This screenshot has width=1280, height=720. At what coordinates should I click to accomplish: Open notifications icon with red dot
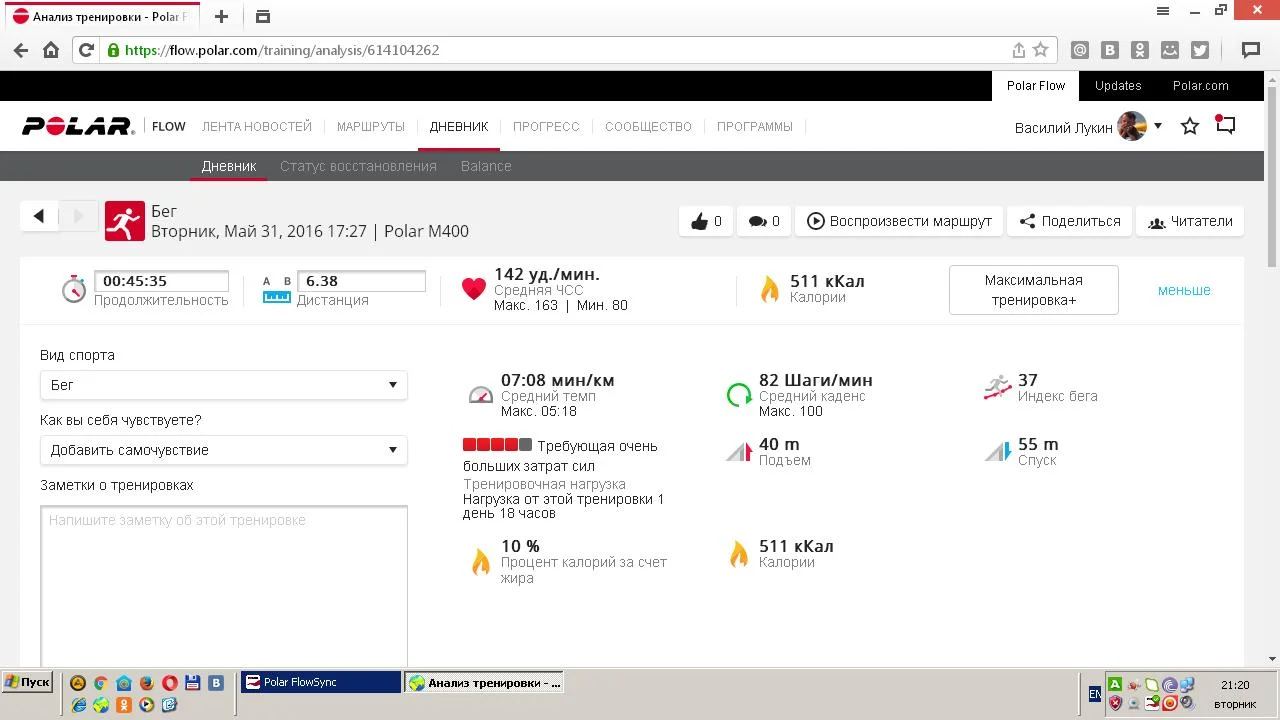[x=1225, y=126]
